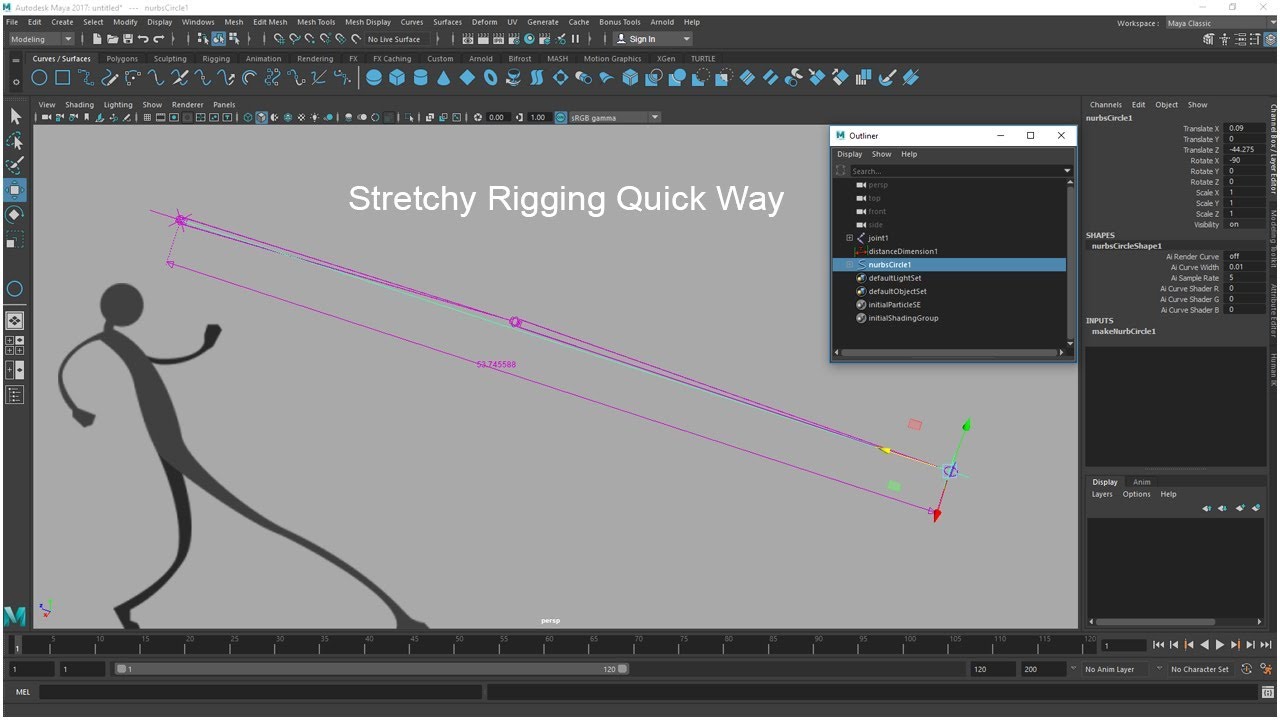The width and height of the screenshot is (1280, 720).
Task: Click the Undo arrow icon
Action: pyautogui.click(x=143, y=39)
